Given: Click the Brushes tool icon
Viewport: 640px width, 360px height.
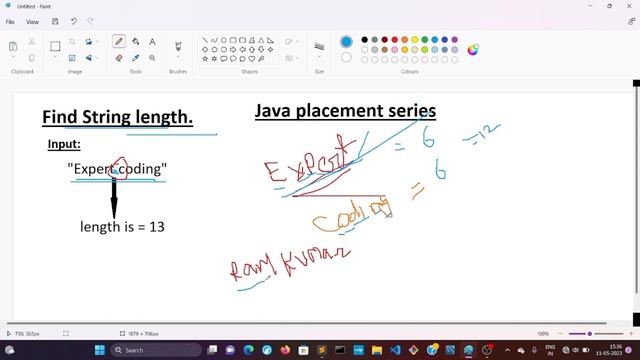Looking at the screenshot, I should click(178, 46).
